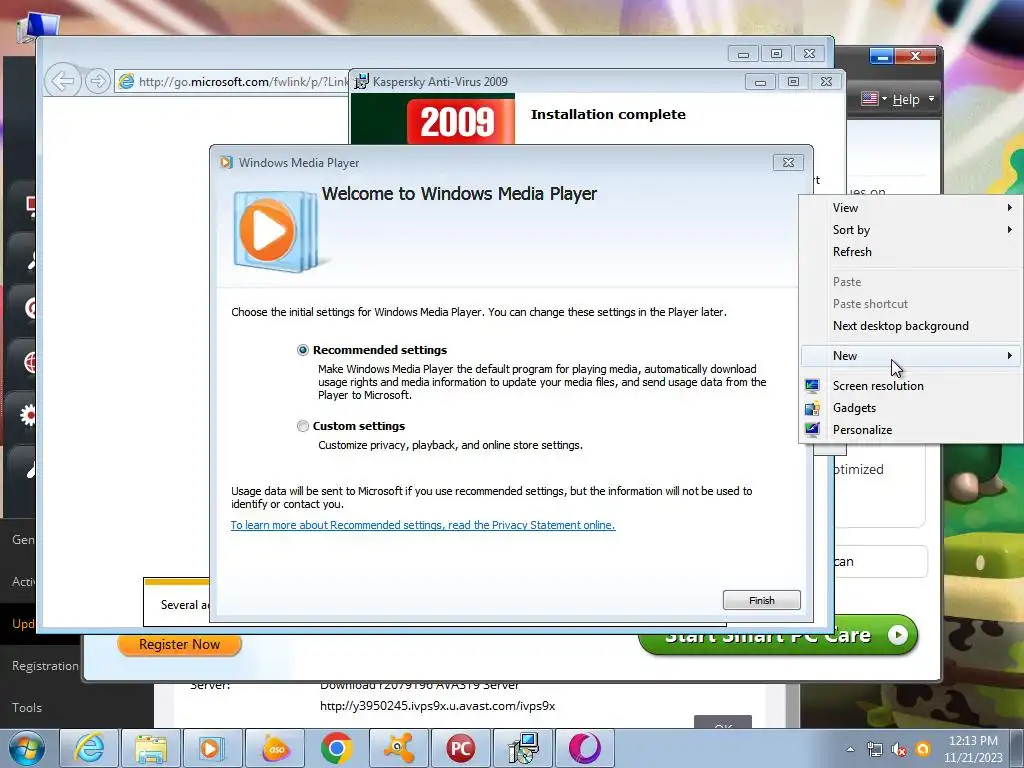Open the New submenu
The width and height of the screenshot is (1024, 768).
tap(911, 356)
